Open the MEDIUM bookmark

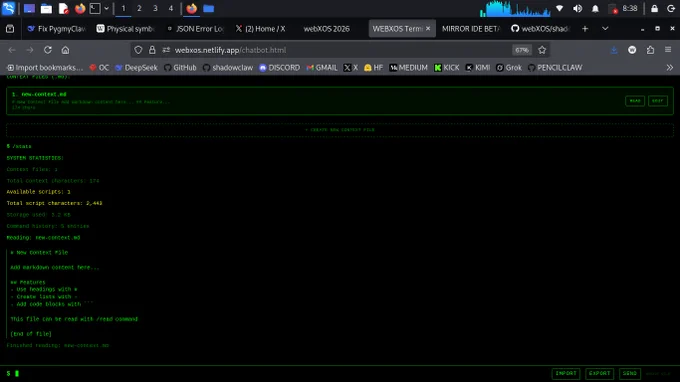[x=409, y=68]
